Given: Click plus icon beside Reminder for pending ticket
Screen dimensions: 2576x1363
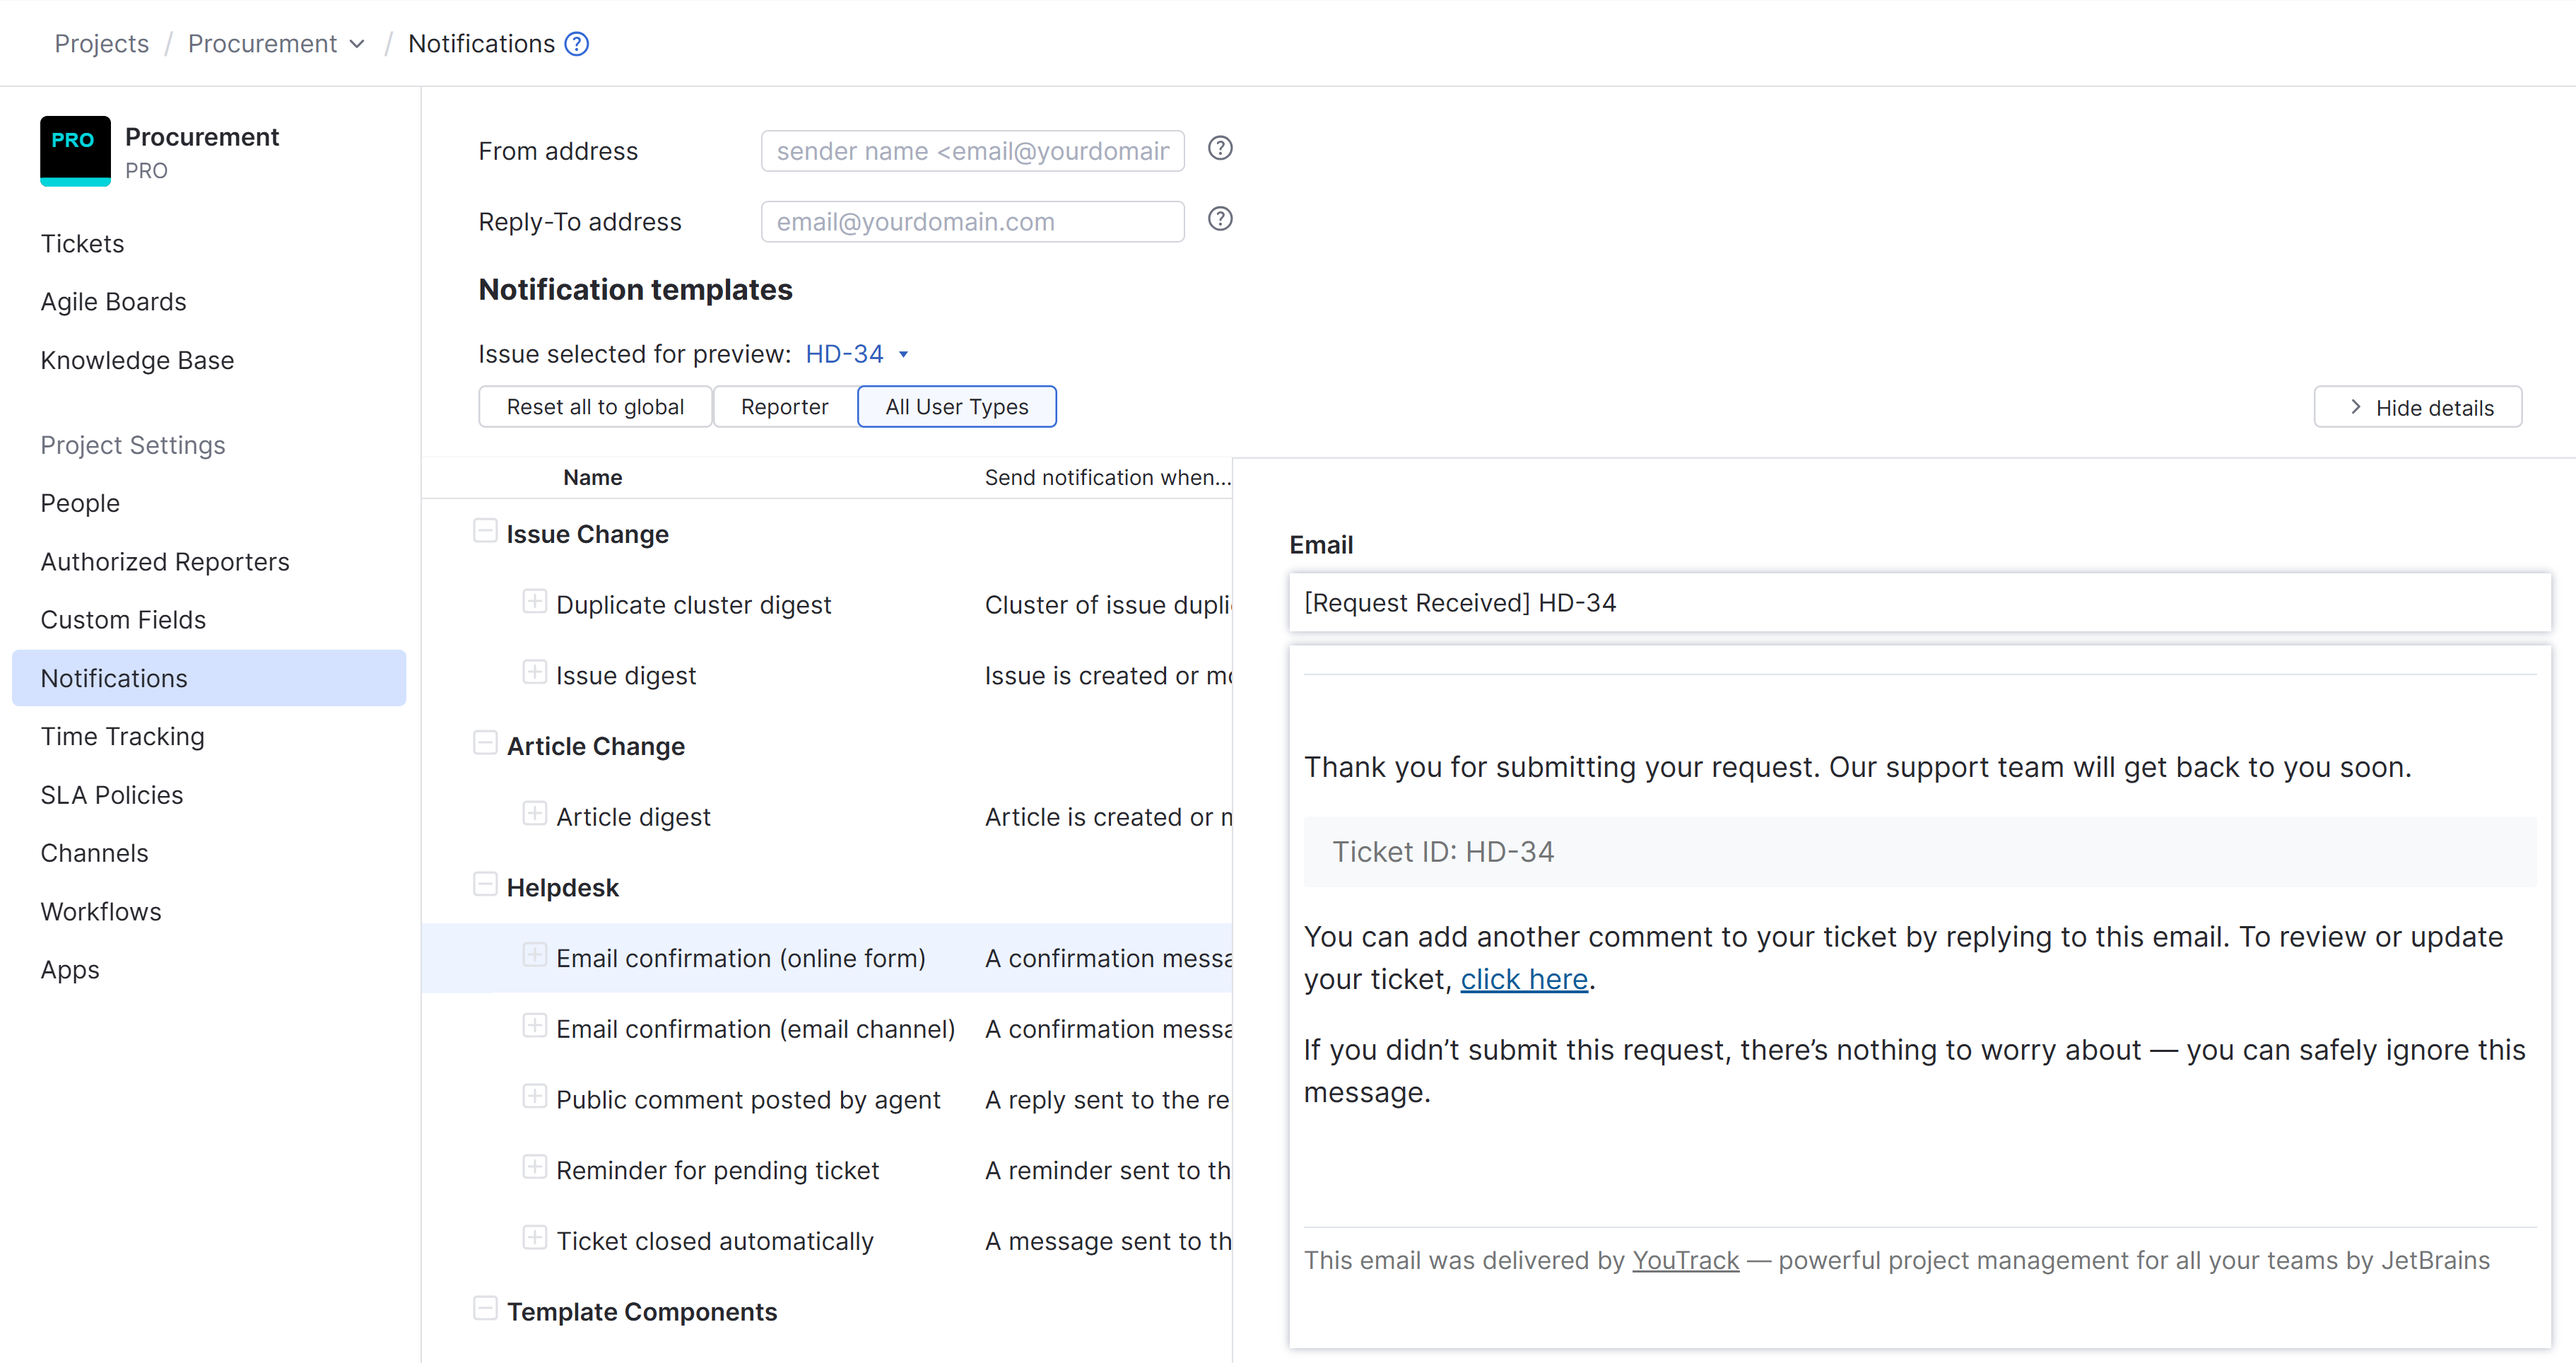Looking at the screenshot, I should (534, 1167).
